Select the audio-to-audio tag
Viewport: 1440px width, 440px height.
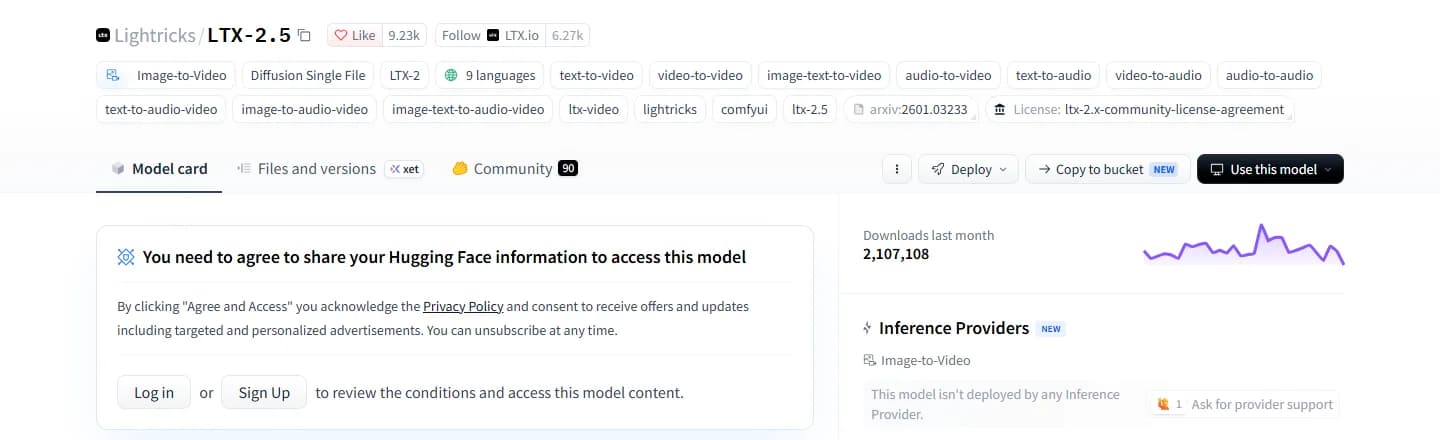(x=1269, y=75)
